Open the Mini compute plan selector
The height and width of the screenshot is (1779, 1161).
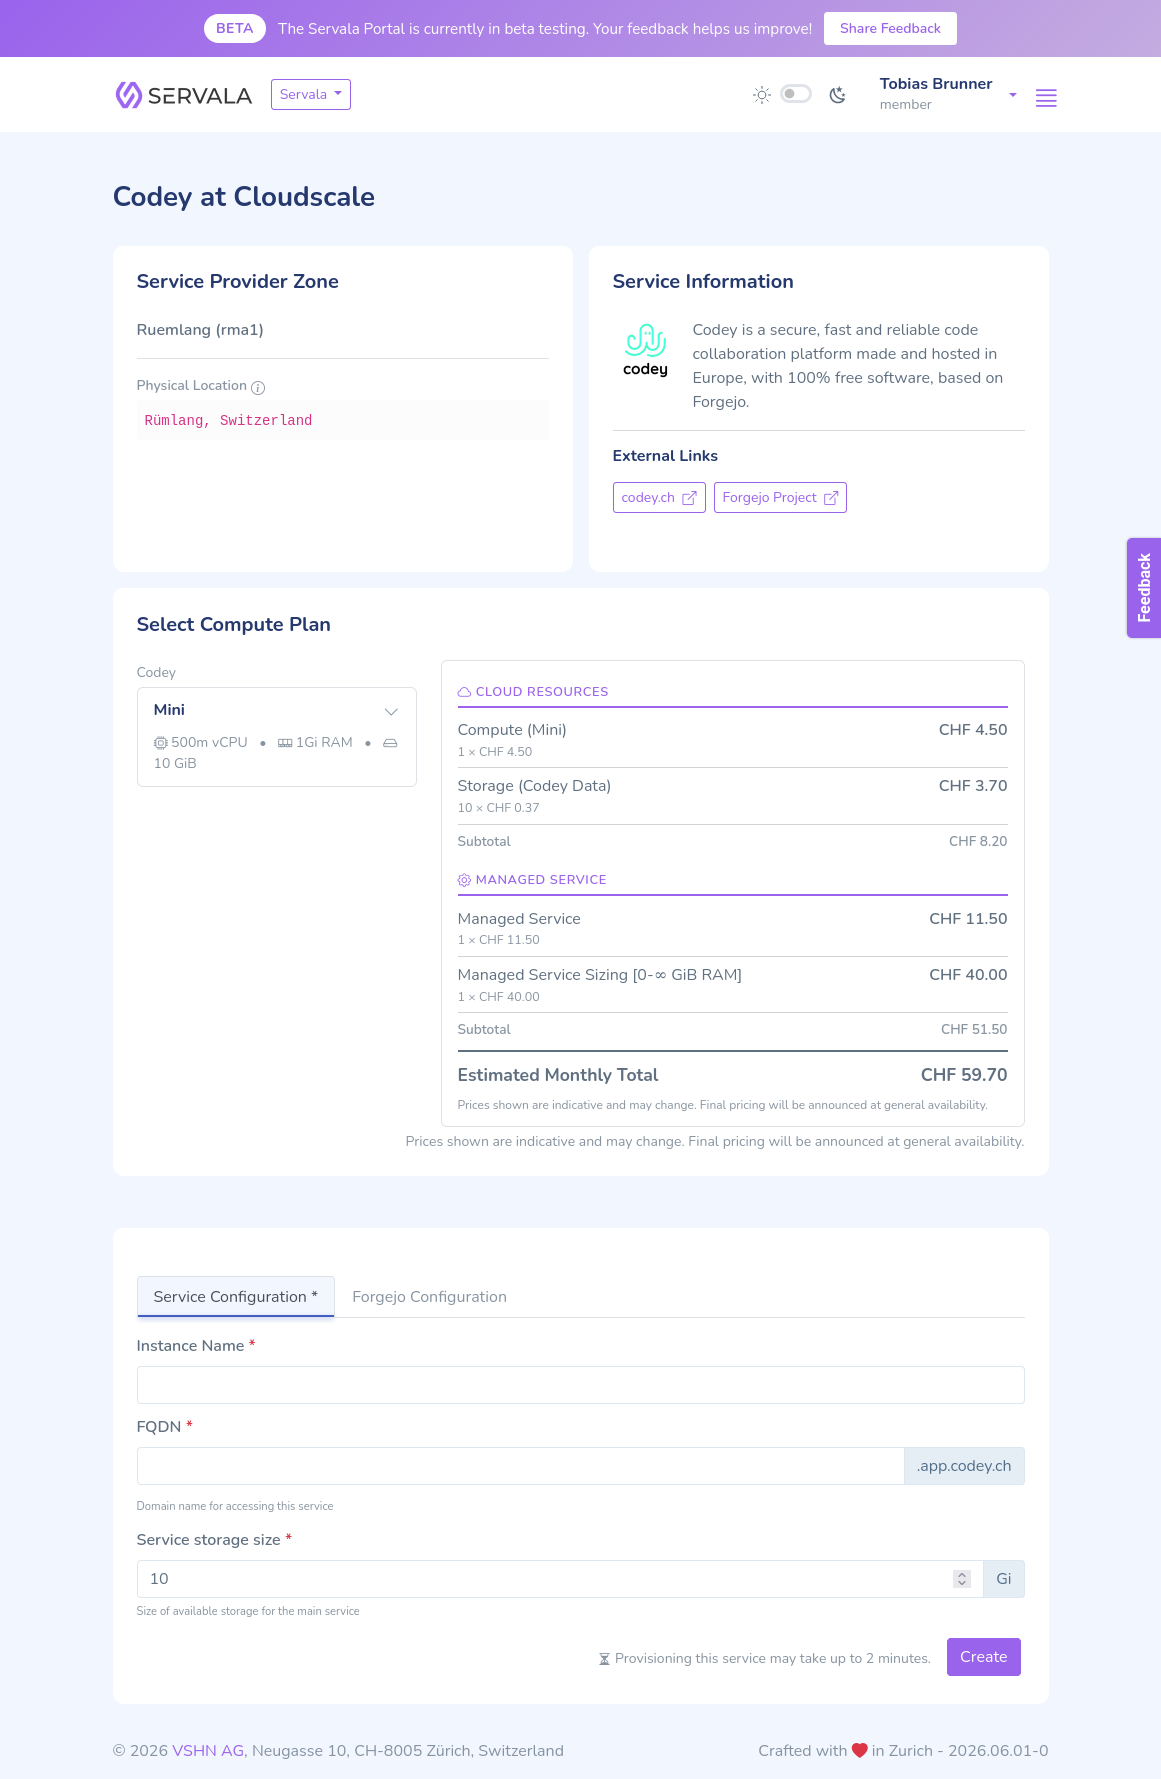(277, 737)
